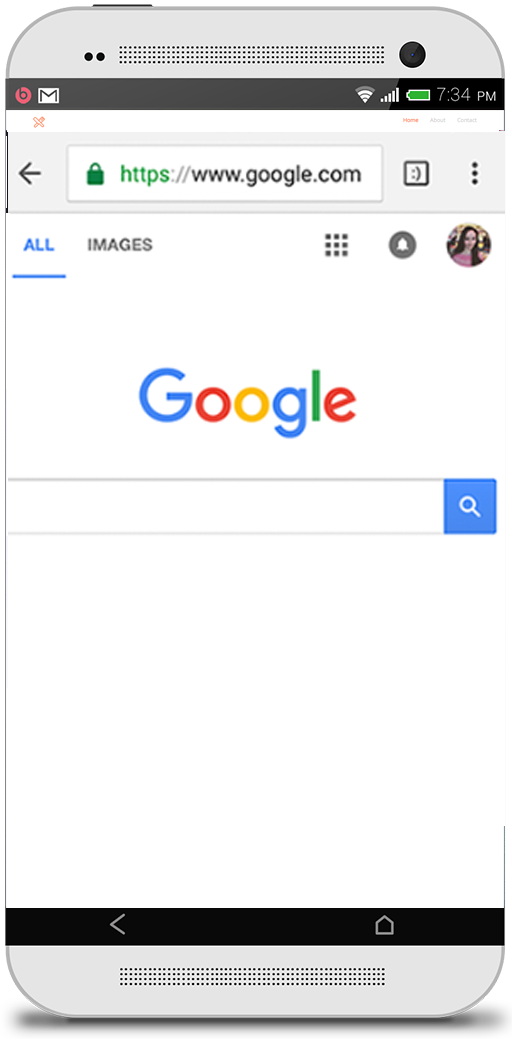
Task: Click the notifications bell icon
Action: [x=402, y=245]
